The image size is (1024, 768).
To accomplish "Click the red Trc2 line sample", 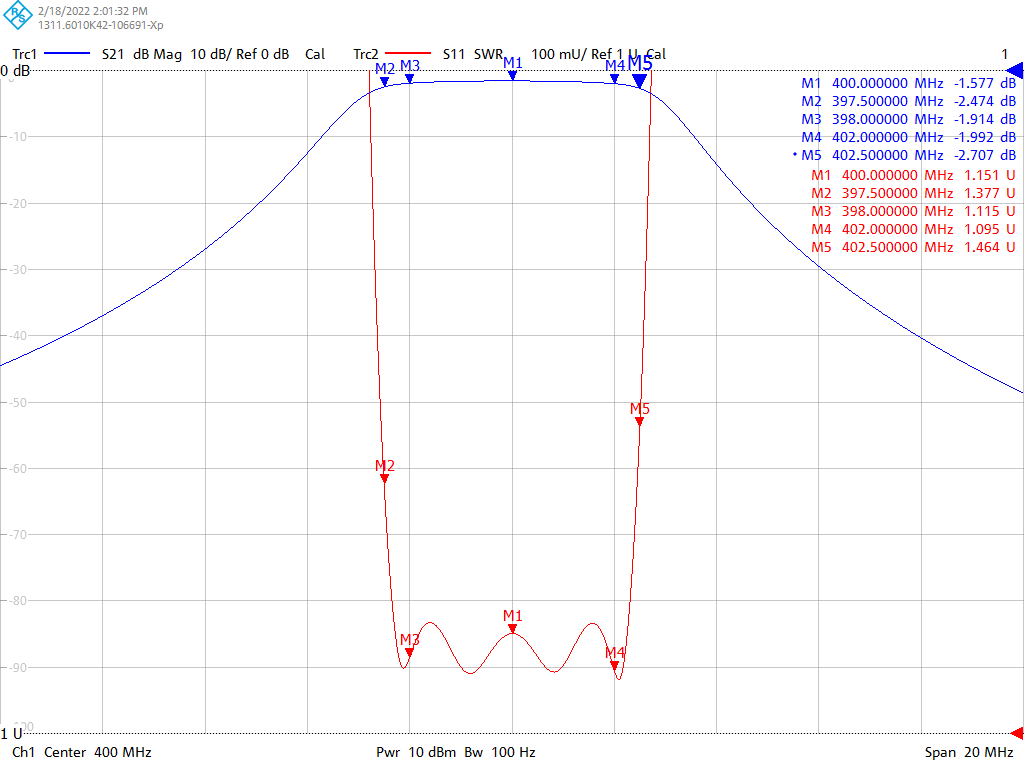I will point(408,54).
